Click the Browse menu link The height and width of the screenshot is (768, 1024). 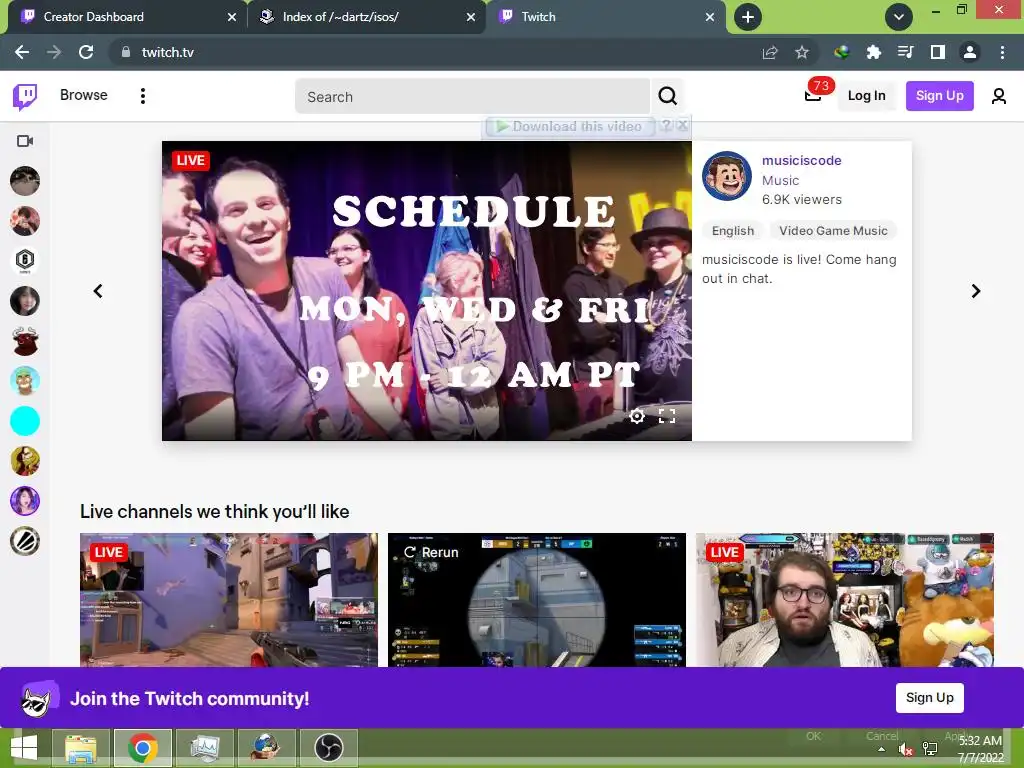[x=84, y=95]
